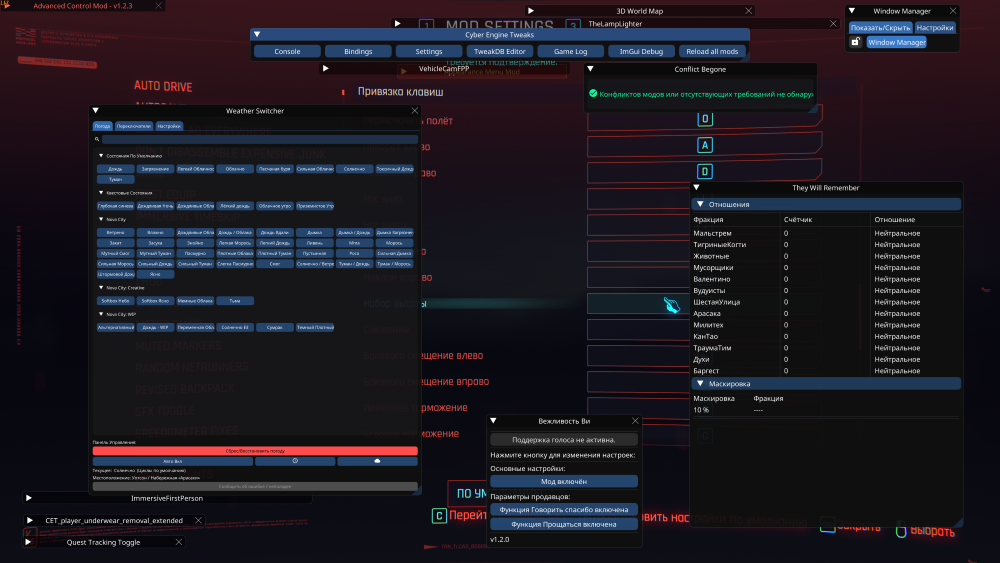Image resolution: width=1000 pixels, height=563 pixels.
Task: Click the A key binding box
Action: coord(705,145)
